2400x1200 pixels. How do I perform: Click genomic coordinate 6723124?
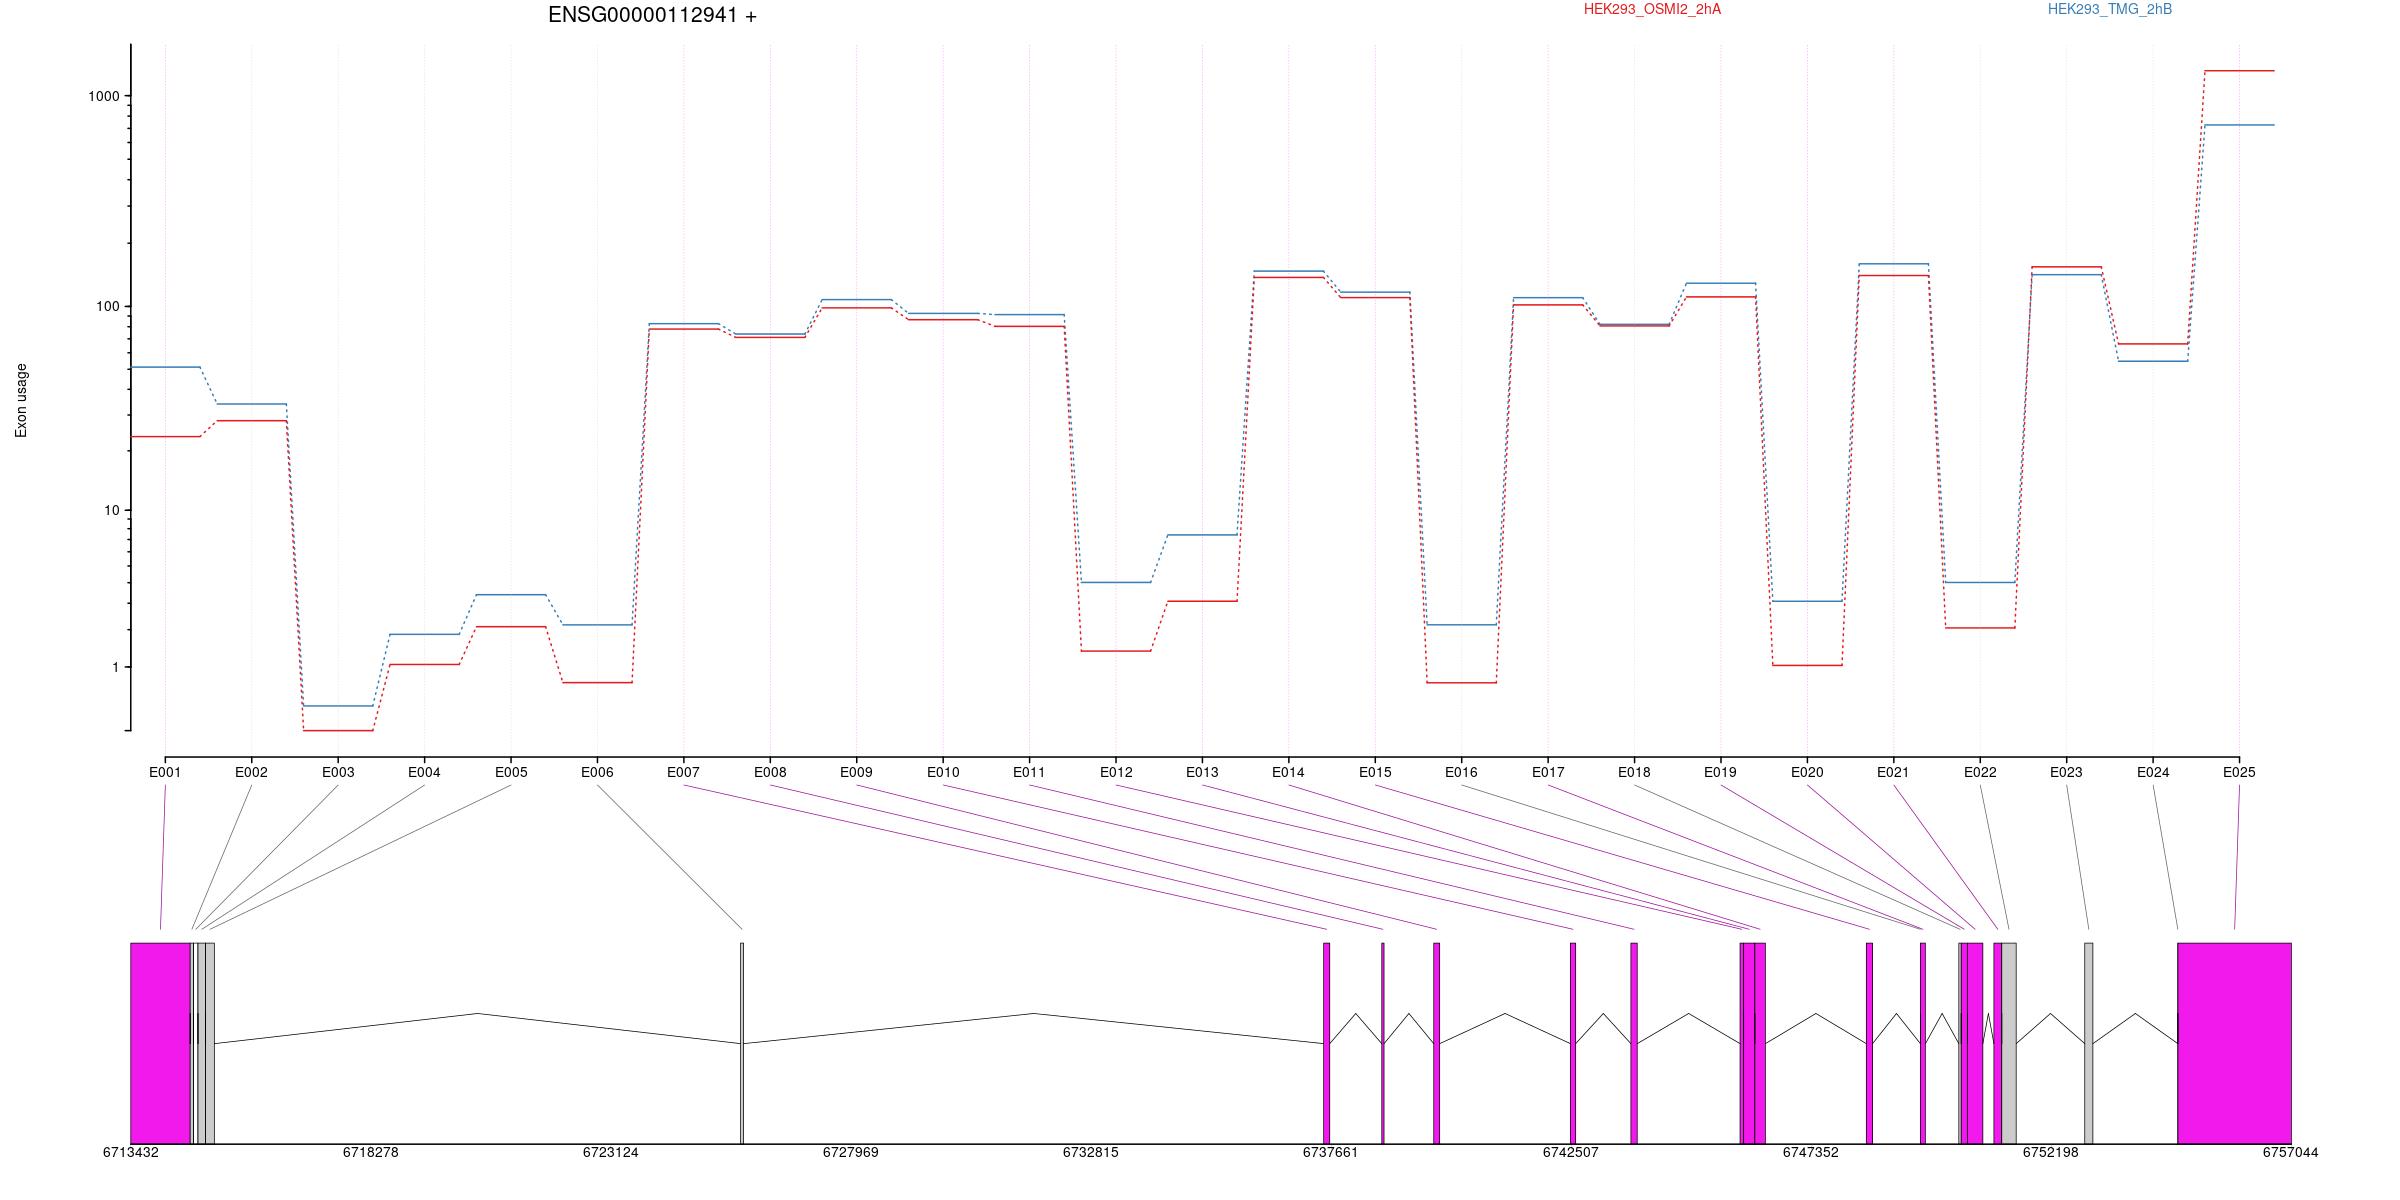[x=611, y=1152]
